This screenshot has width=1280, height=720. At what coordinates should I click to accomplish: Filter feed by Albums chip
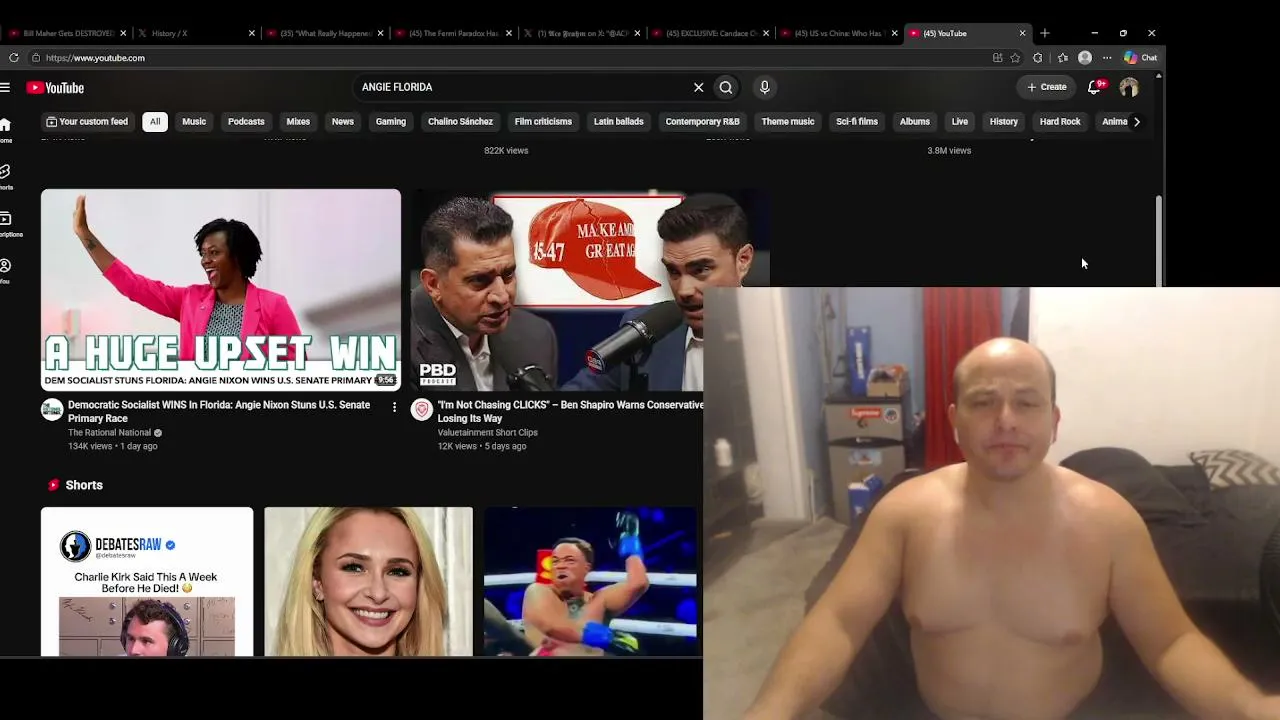[915, 122]
